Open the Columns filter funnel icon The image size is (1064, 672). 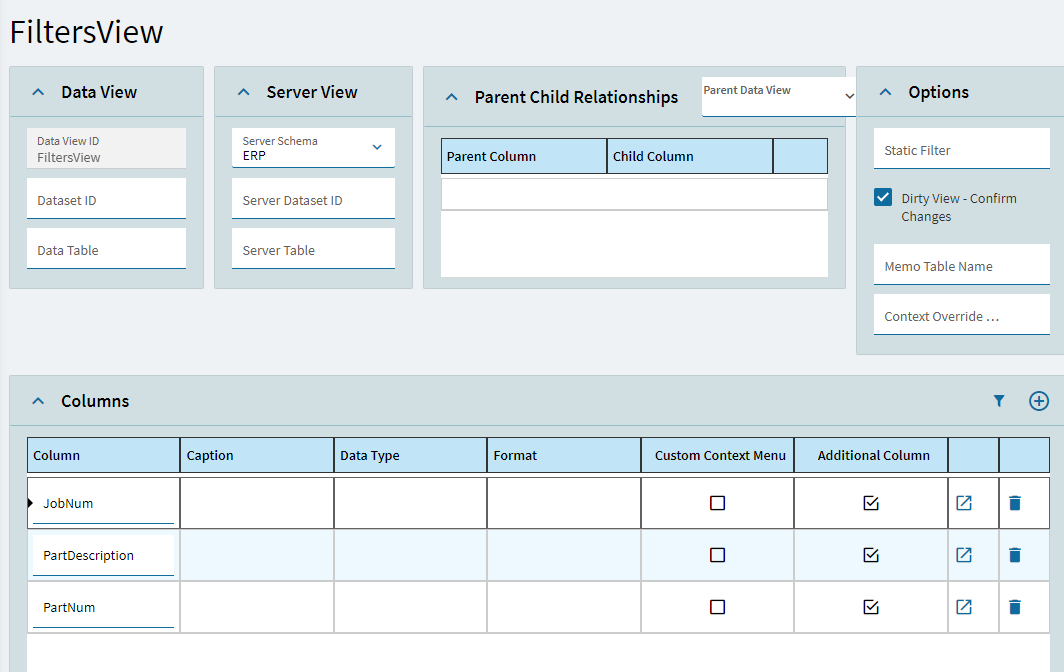pos(999,401)
